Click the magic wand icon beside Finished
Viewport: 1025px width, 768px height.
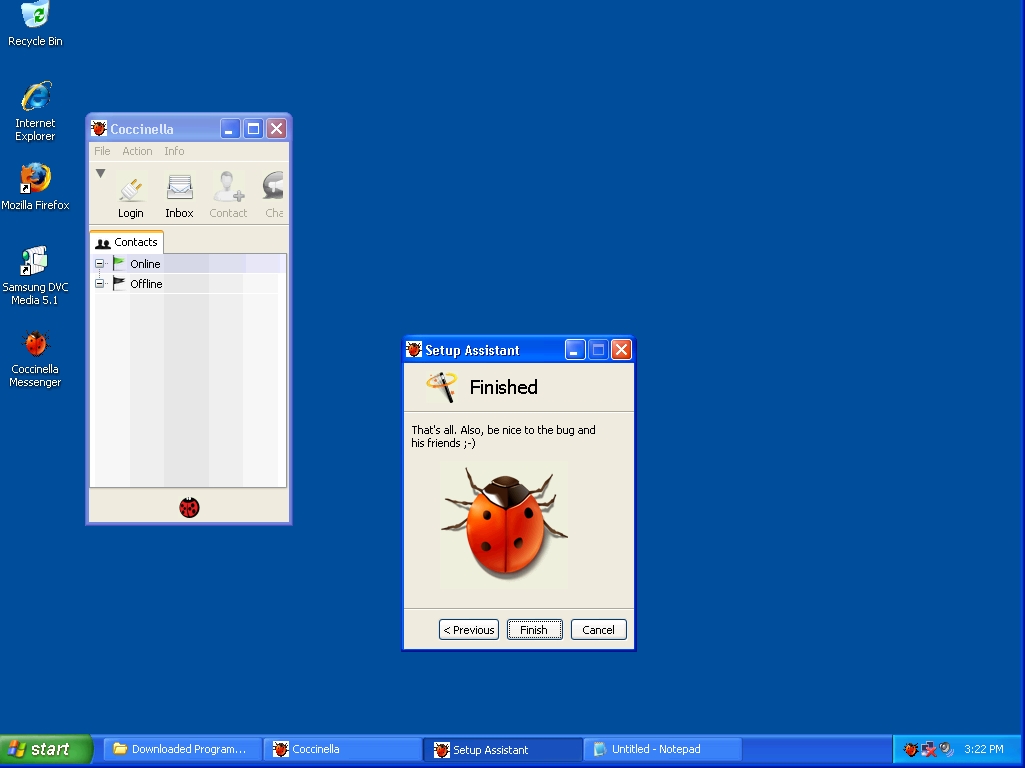pyautogui.click(x=441, y=387)
